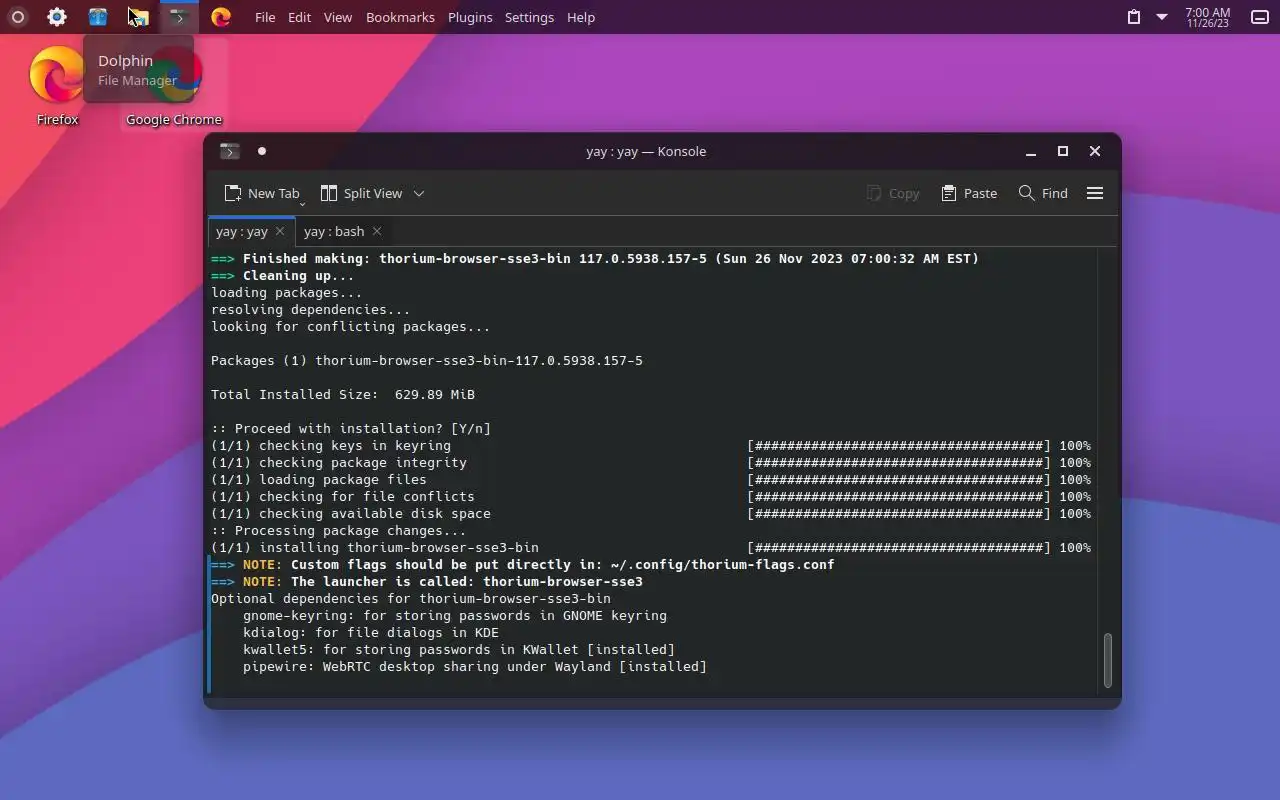Click the show desktop icon in the panel

tap(1260, 17)
